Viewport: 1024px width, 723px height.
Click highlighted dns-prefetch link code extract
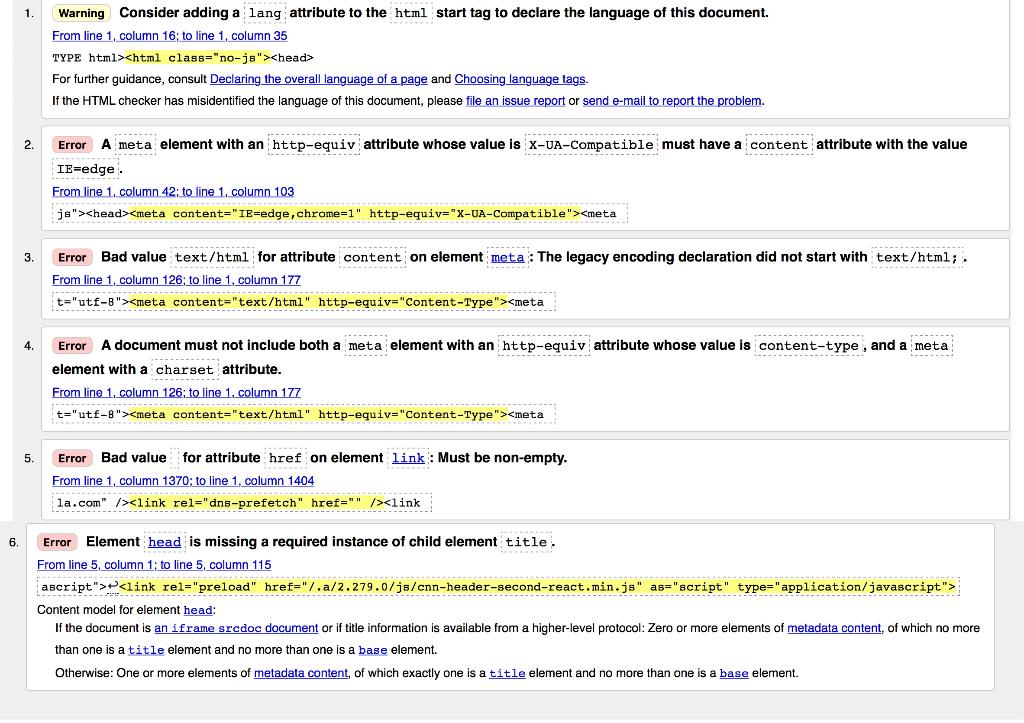click(257, 503)
